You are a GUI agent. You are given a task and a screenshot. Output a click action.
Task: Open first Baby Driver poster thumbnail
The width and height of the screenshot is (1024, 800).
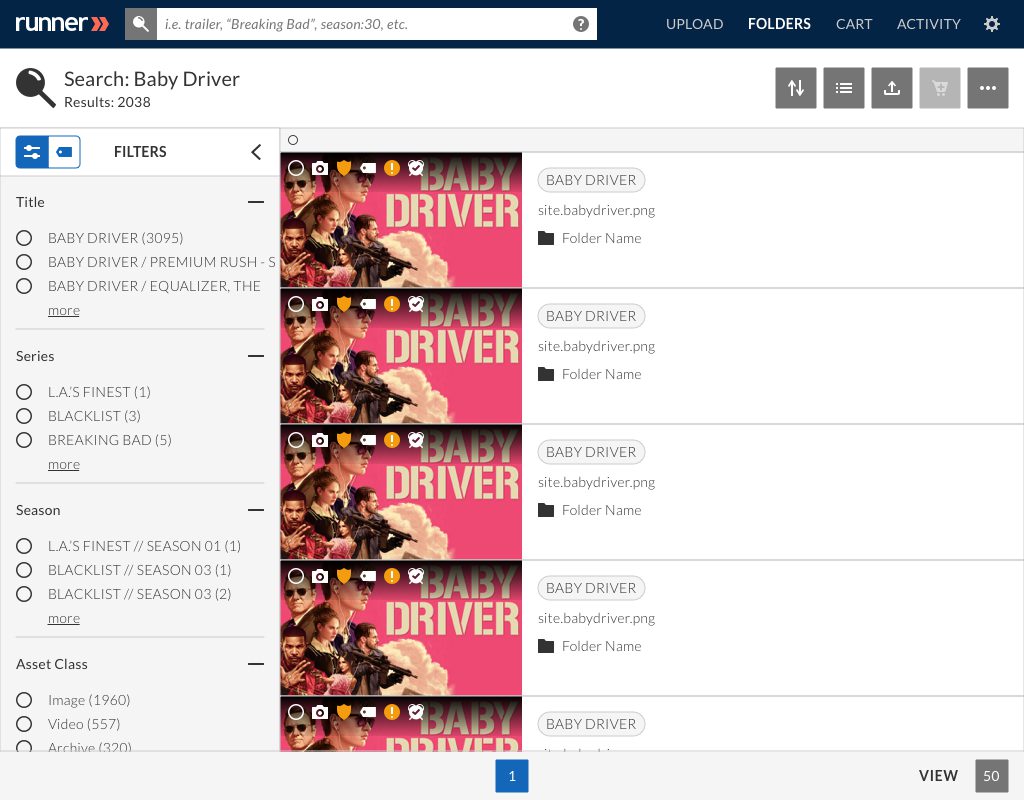click(x=401, y=220)
